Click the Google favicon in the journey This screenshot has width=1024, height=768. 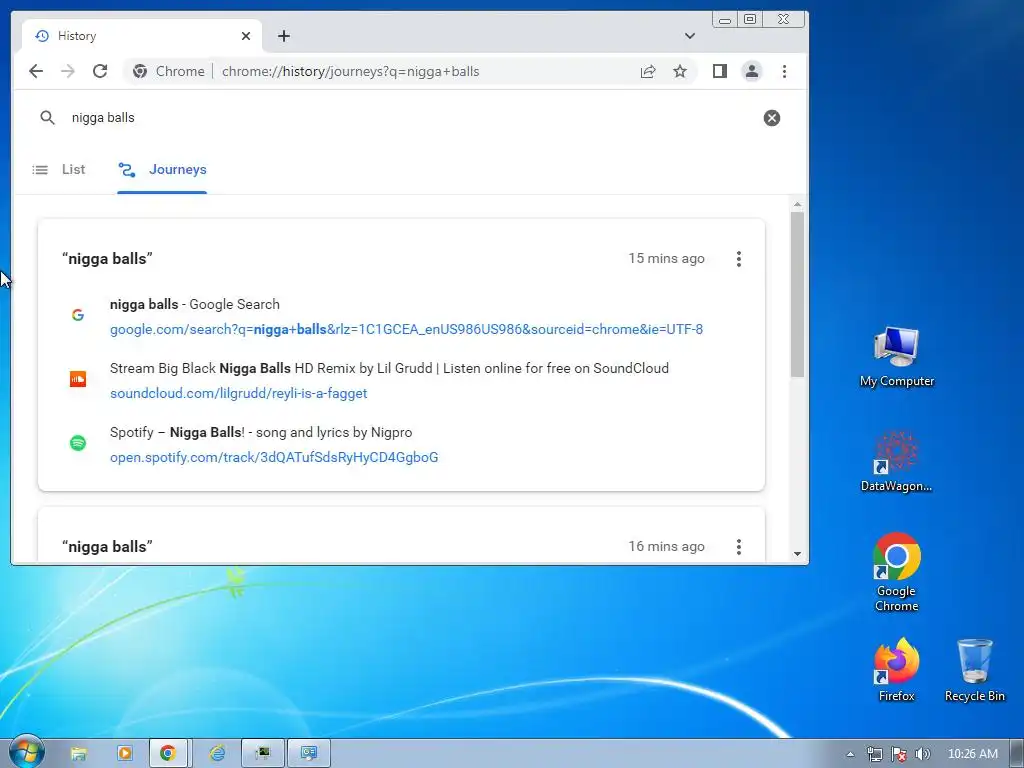click(78, 315)
